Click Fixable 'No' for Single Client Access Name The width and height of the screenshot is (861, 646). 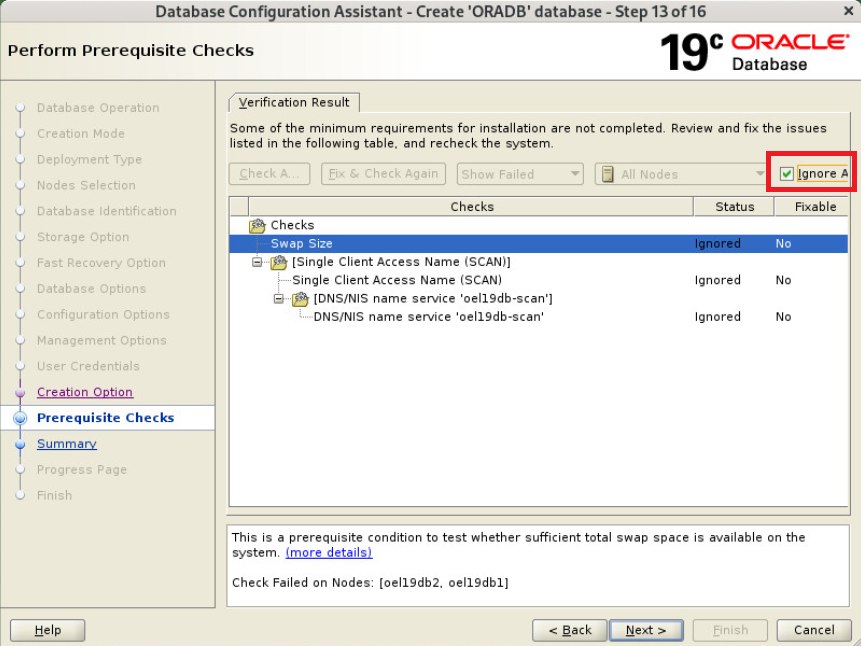(x=783, y=280)
